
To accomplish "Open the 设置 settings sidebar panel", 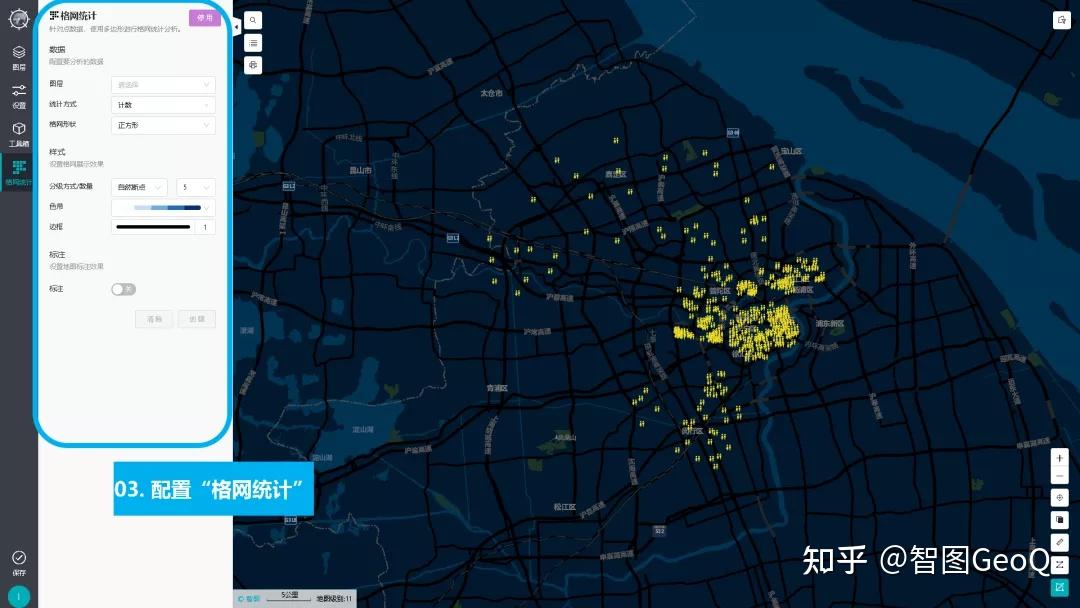I will [x=19, y=96].
